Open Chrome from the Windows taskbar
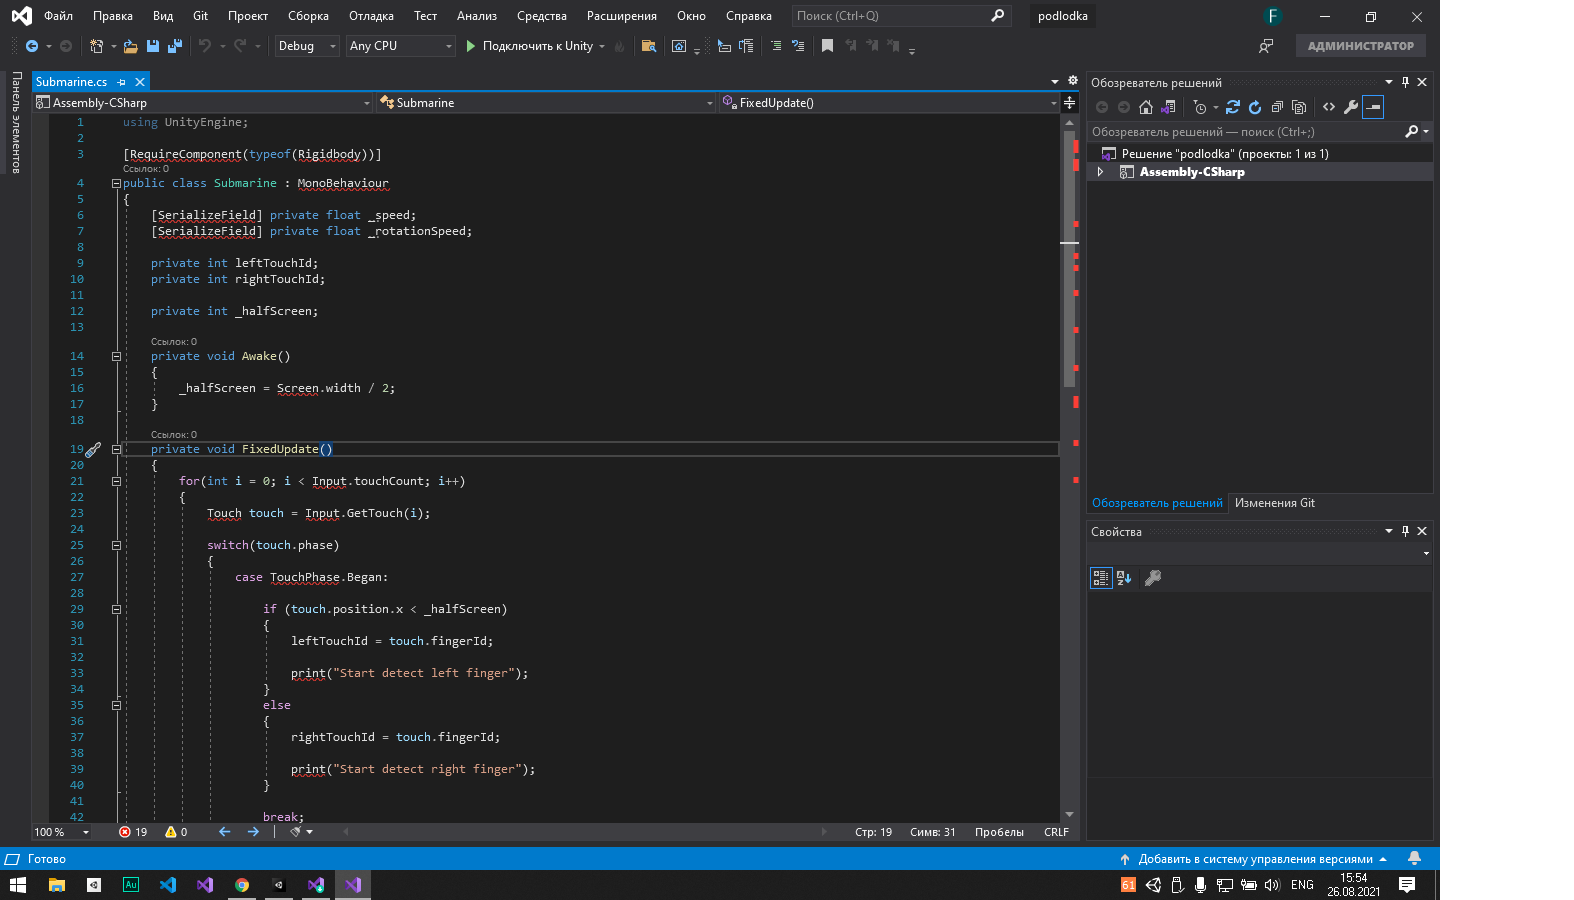This screenshot has height=900, width=1574. (x=242, y=885)
